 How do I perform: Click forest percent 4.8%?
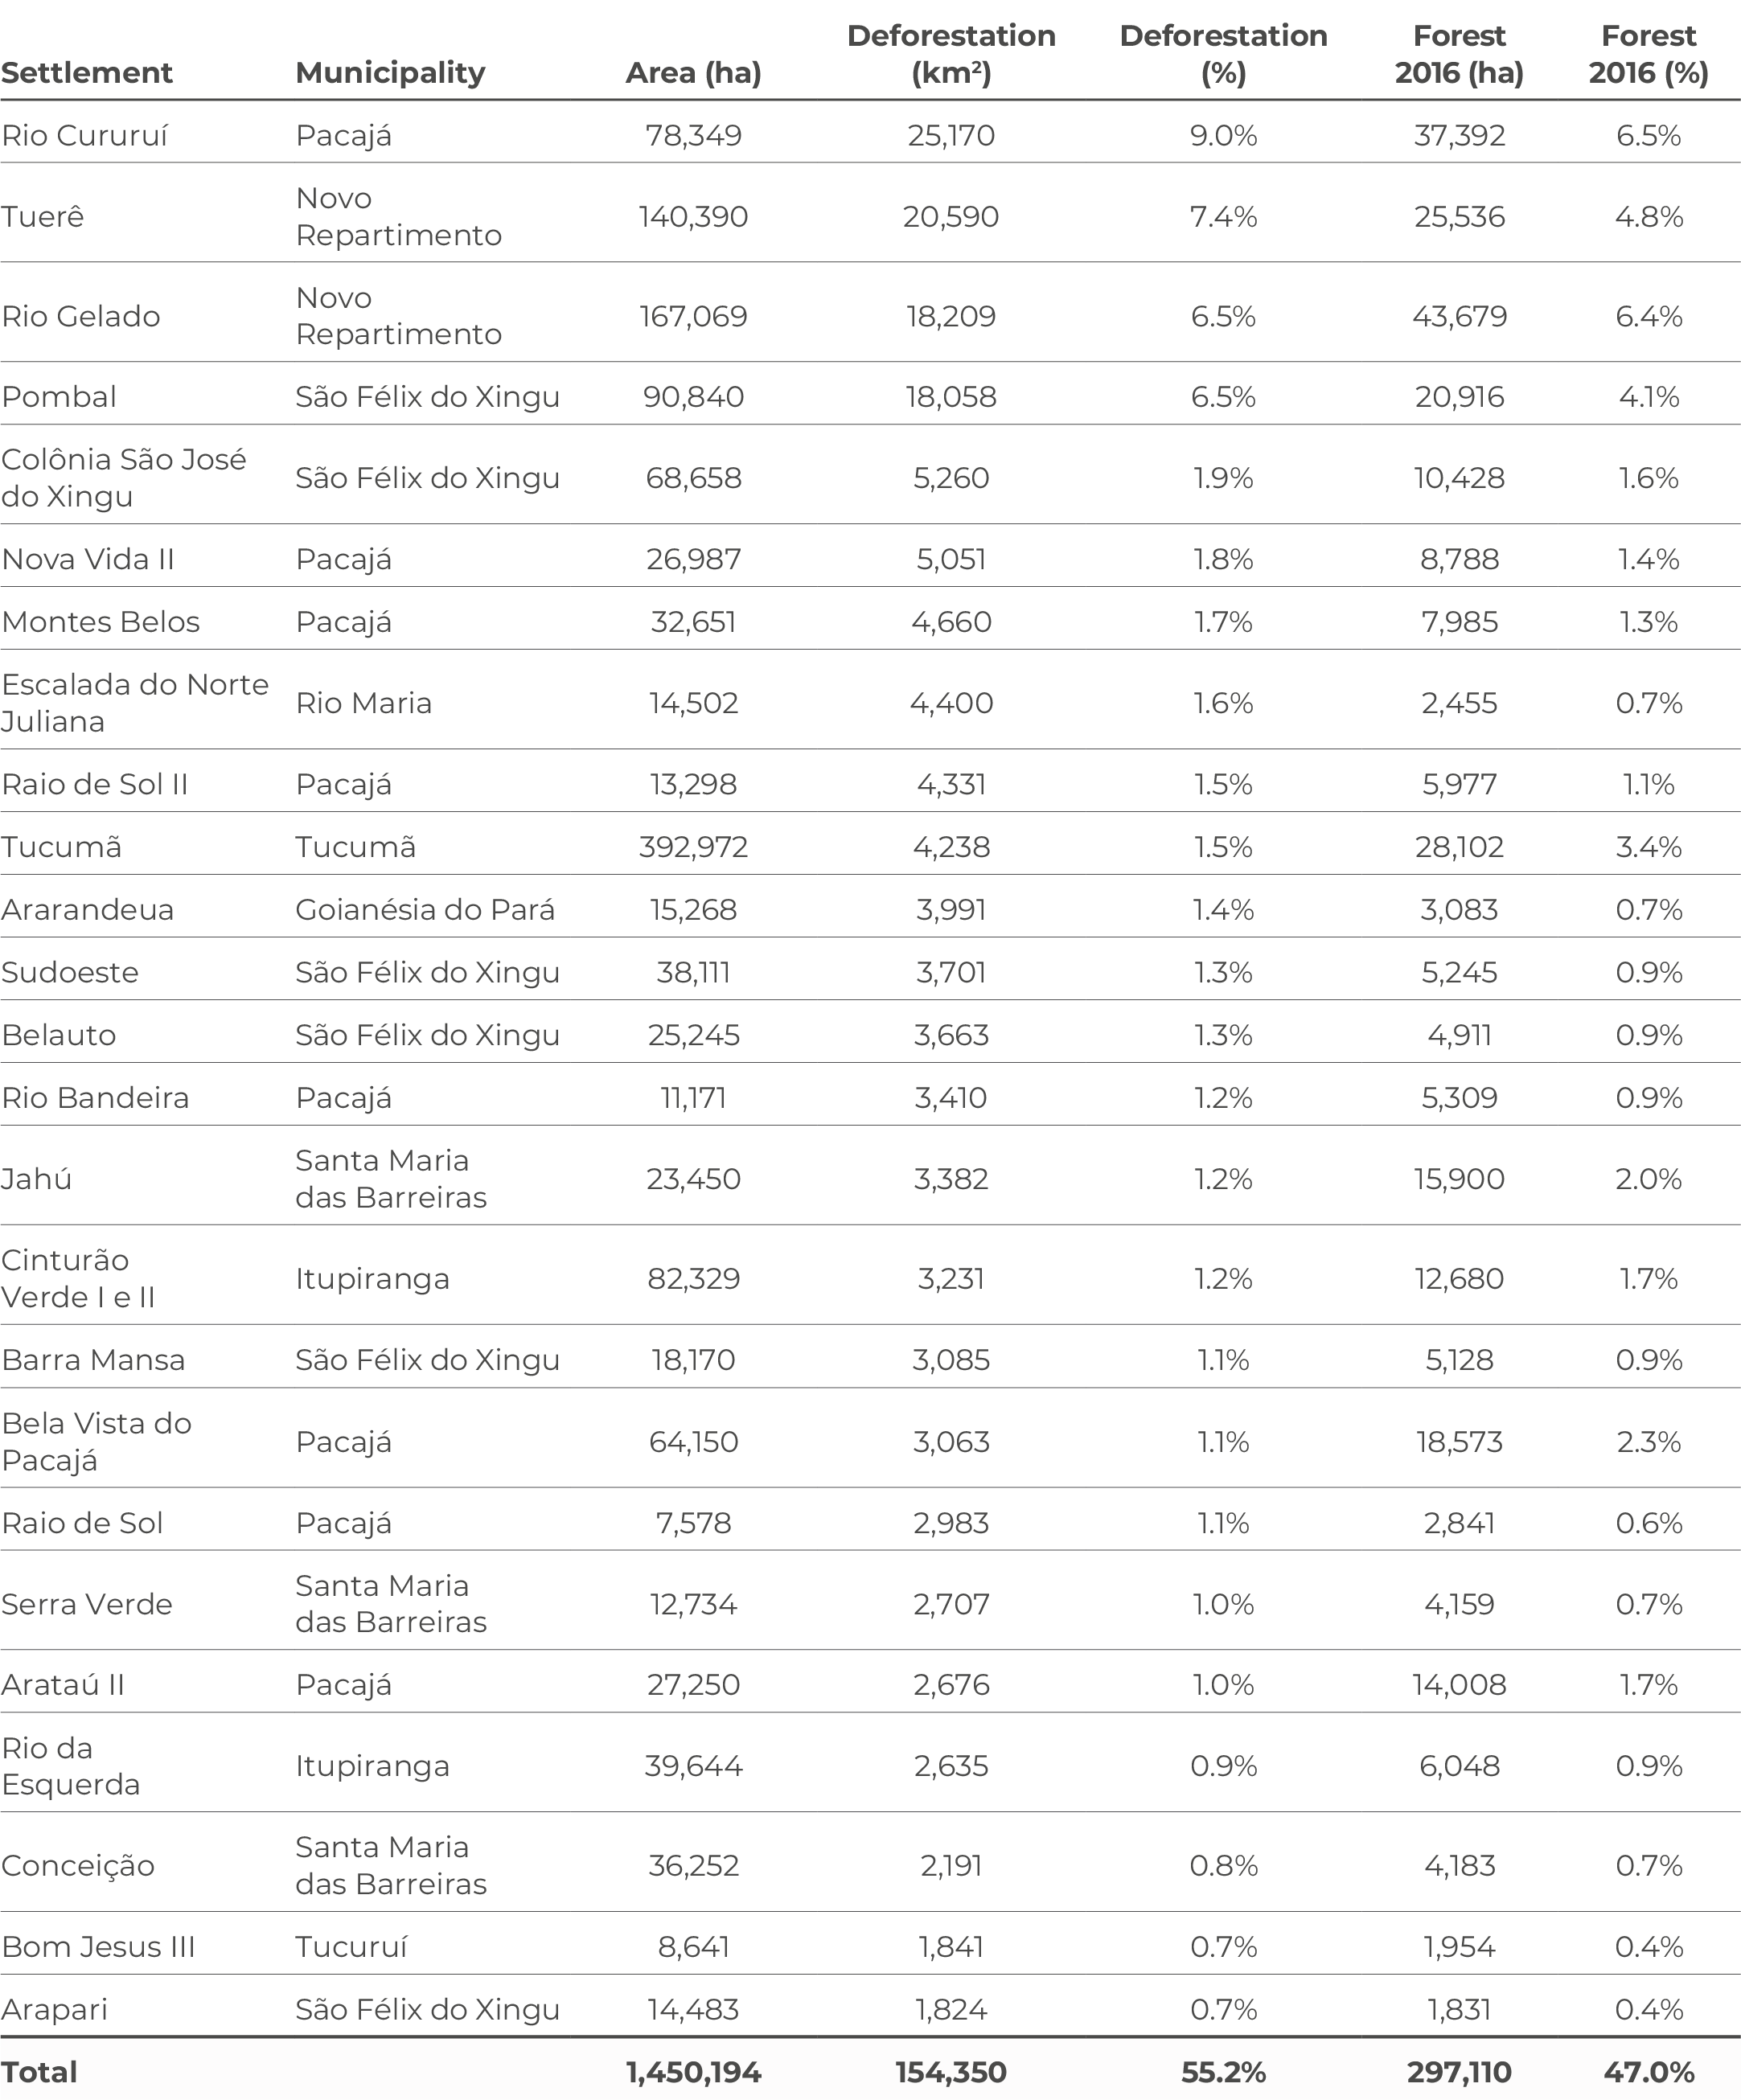pyautogui.click(x=1648, y=217)
